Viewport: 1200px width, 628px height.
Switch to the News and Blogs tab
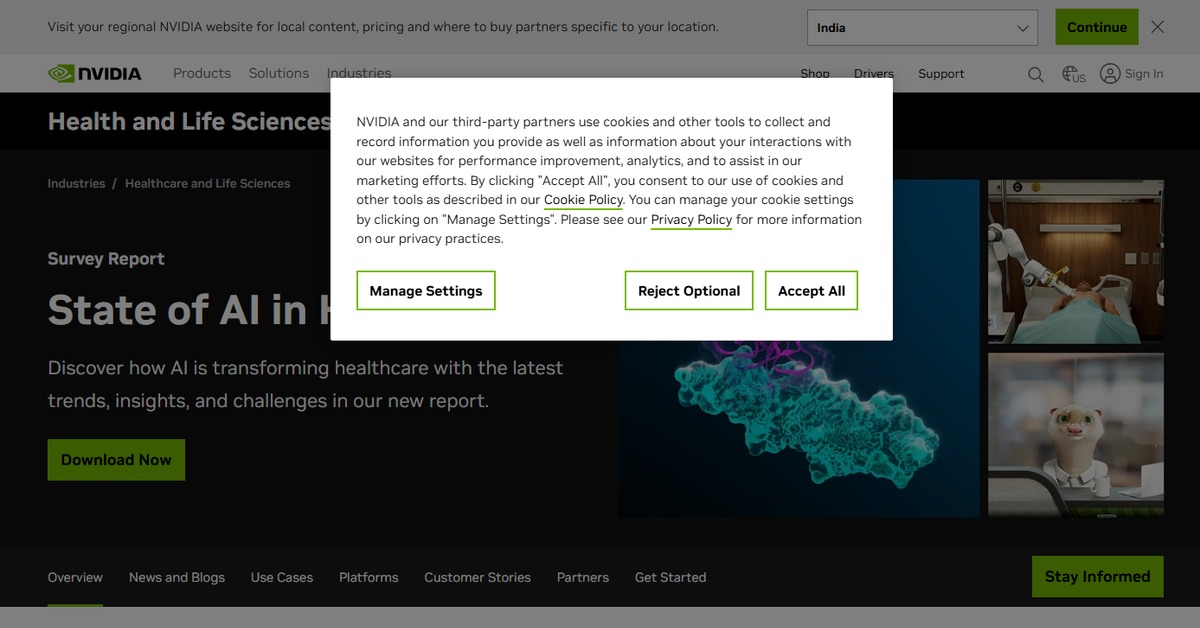(177, 577)
